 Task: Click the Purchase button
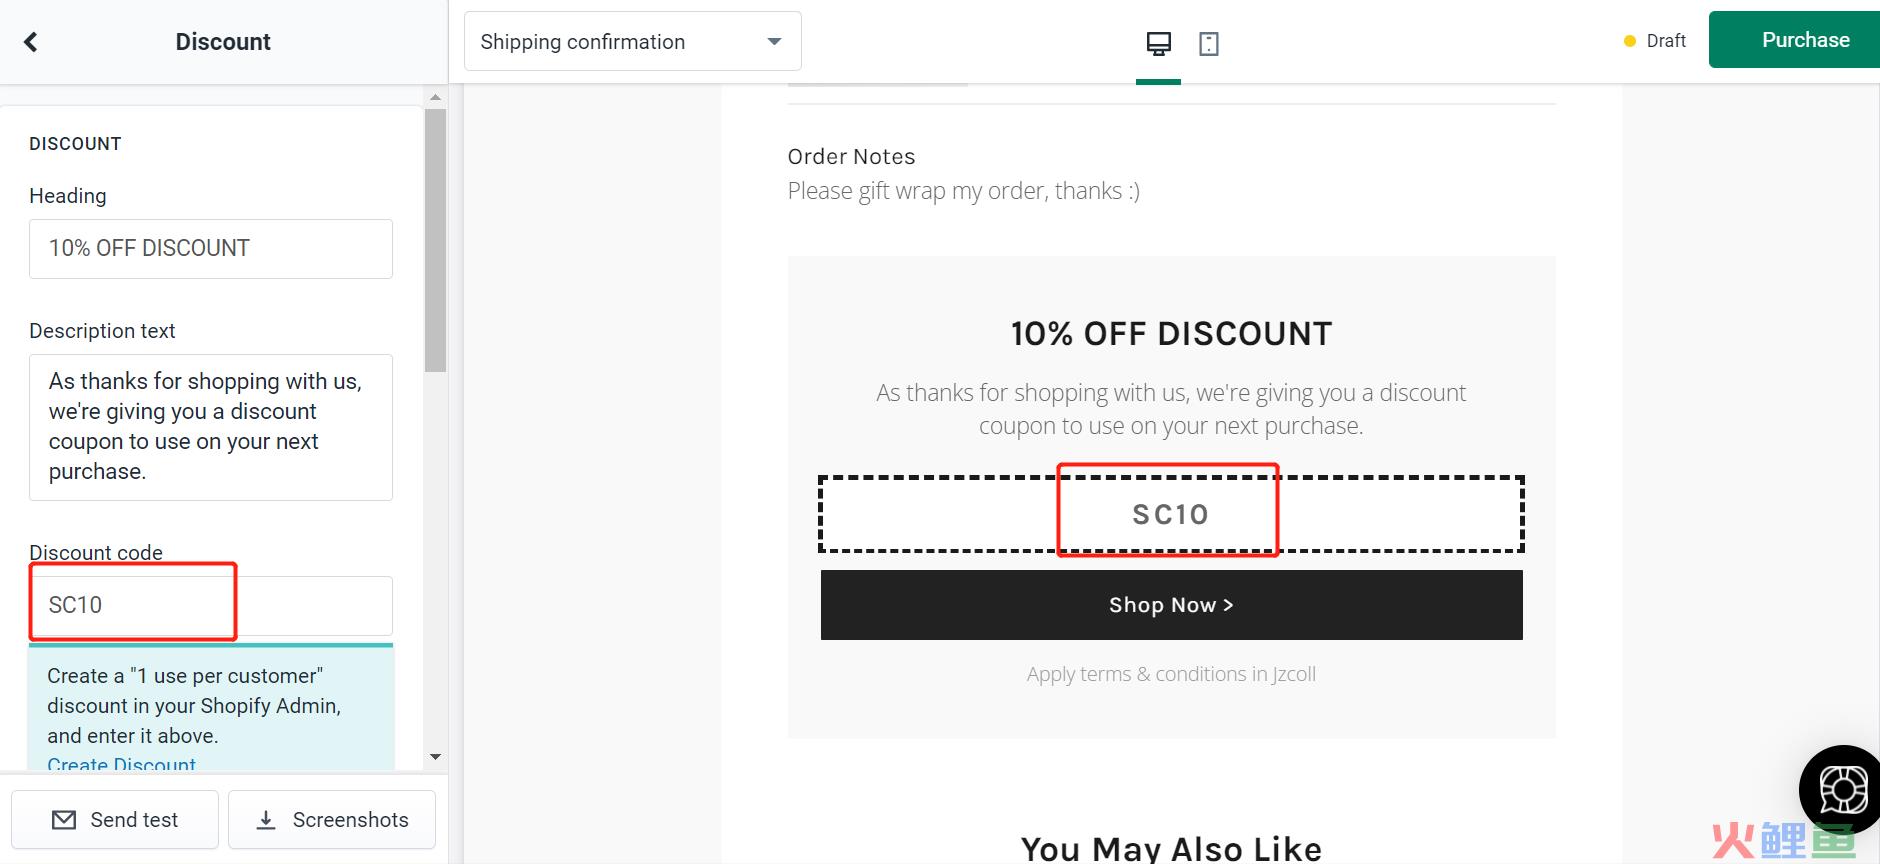(1794, 40)
